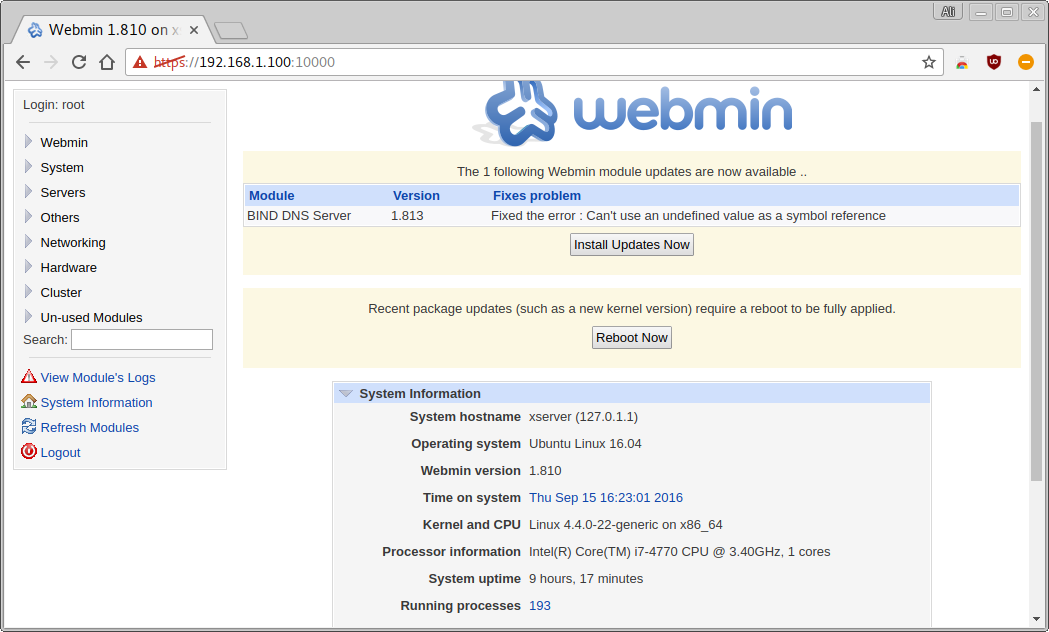Click the Refresh Modules arrows icon

(29, 426)
